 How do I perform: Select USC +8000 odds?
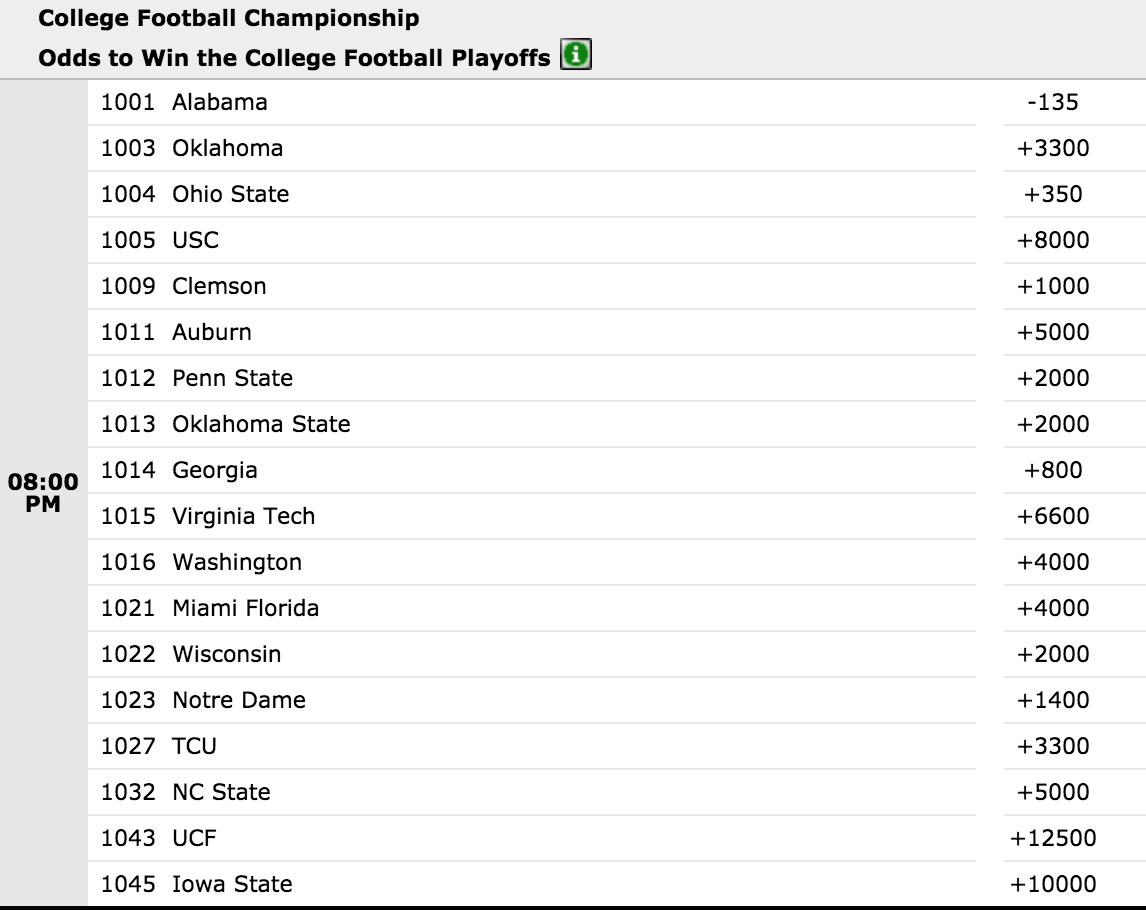click(x=1052, y=240)
